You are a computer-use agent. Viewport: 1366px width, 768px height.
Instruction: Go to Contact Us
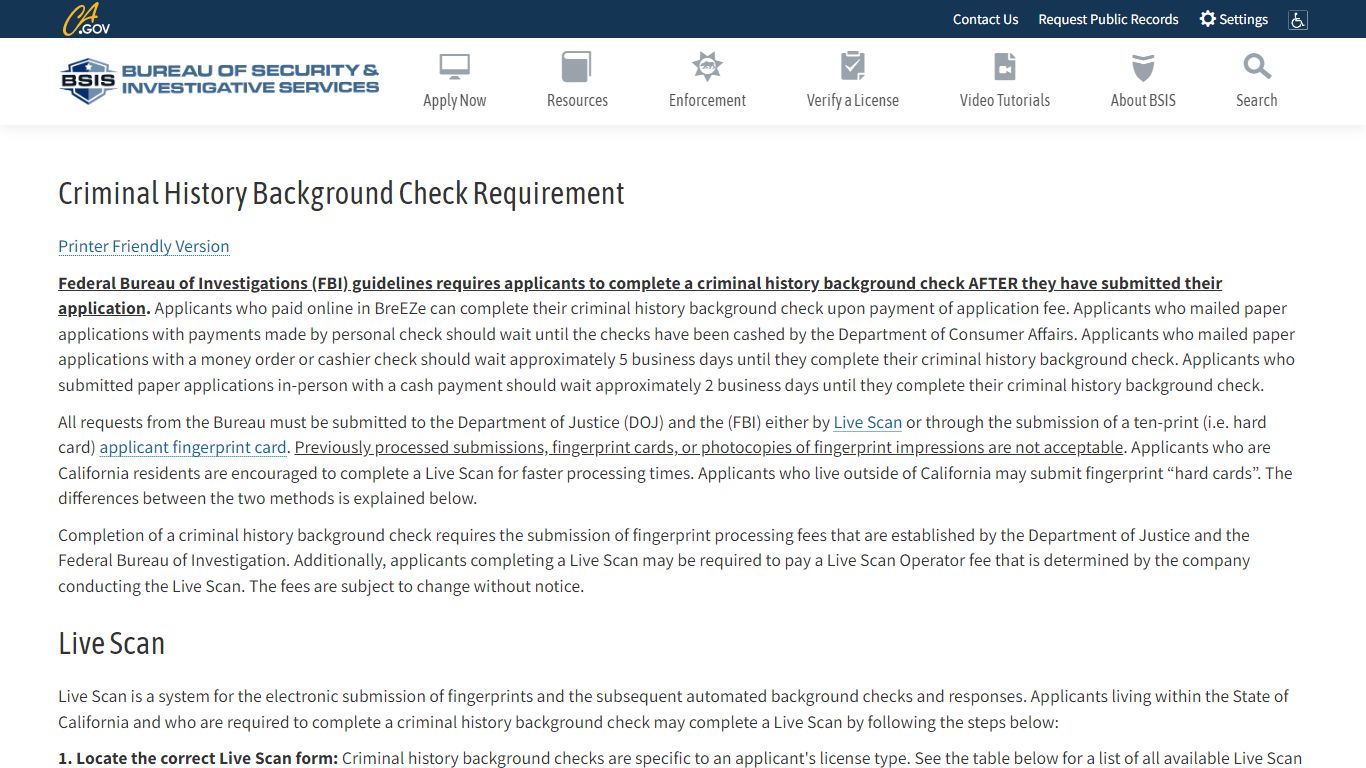(985, 19)
